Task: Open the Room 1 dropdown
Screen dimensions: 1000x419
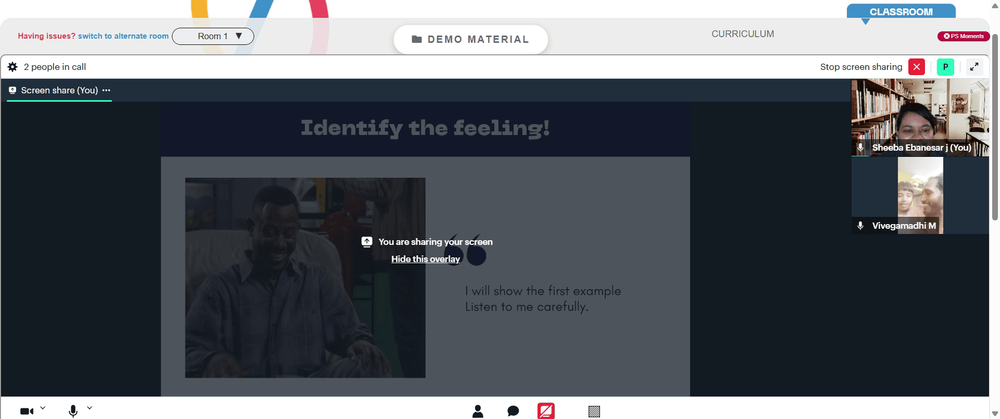Action: pyautogui.click(x=213, y=36)
